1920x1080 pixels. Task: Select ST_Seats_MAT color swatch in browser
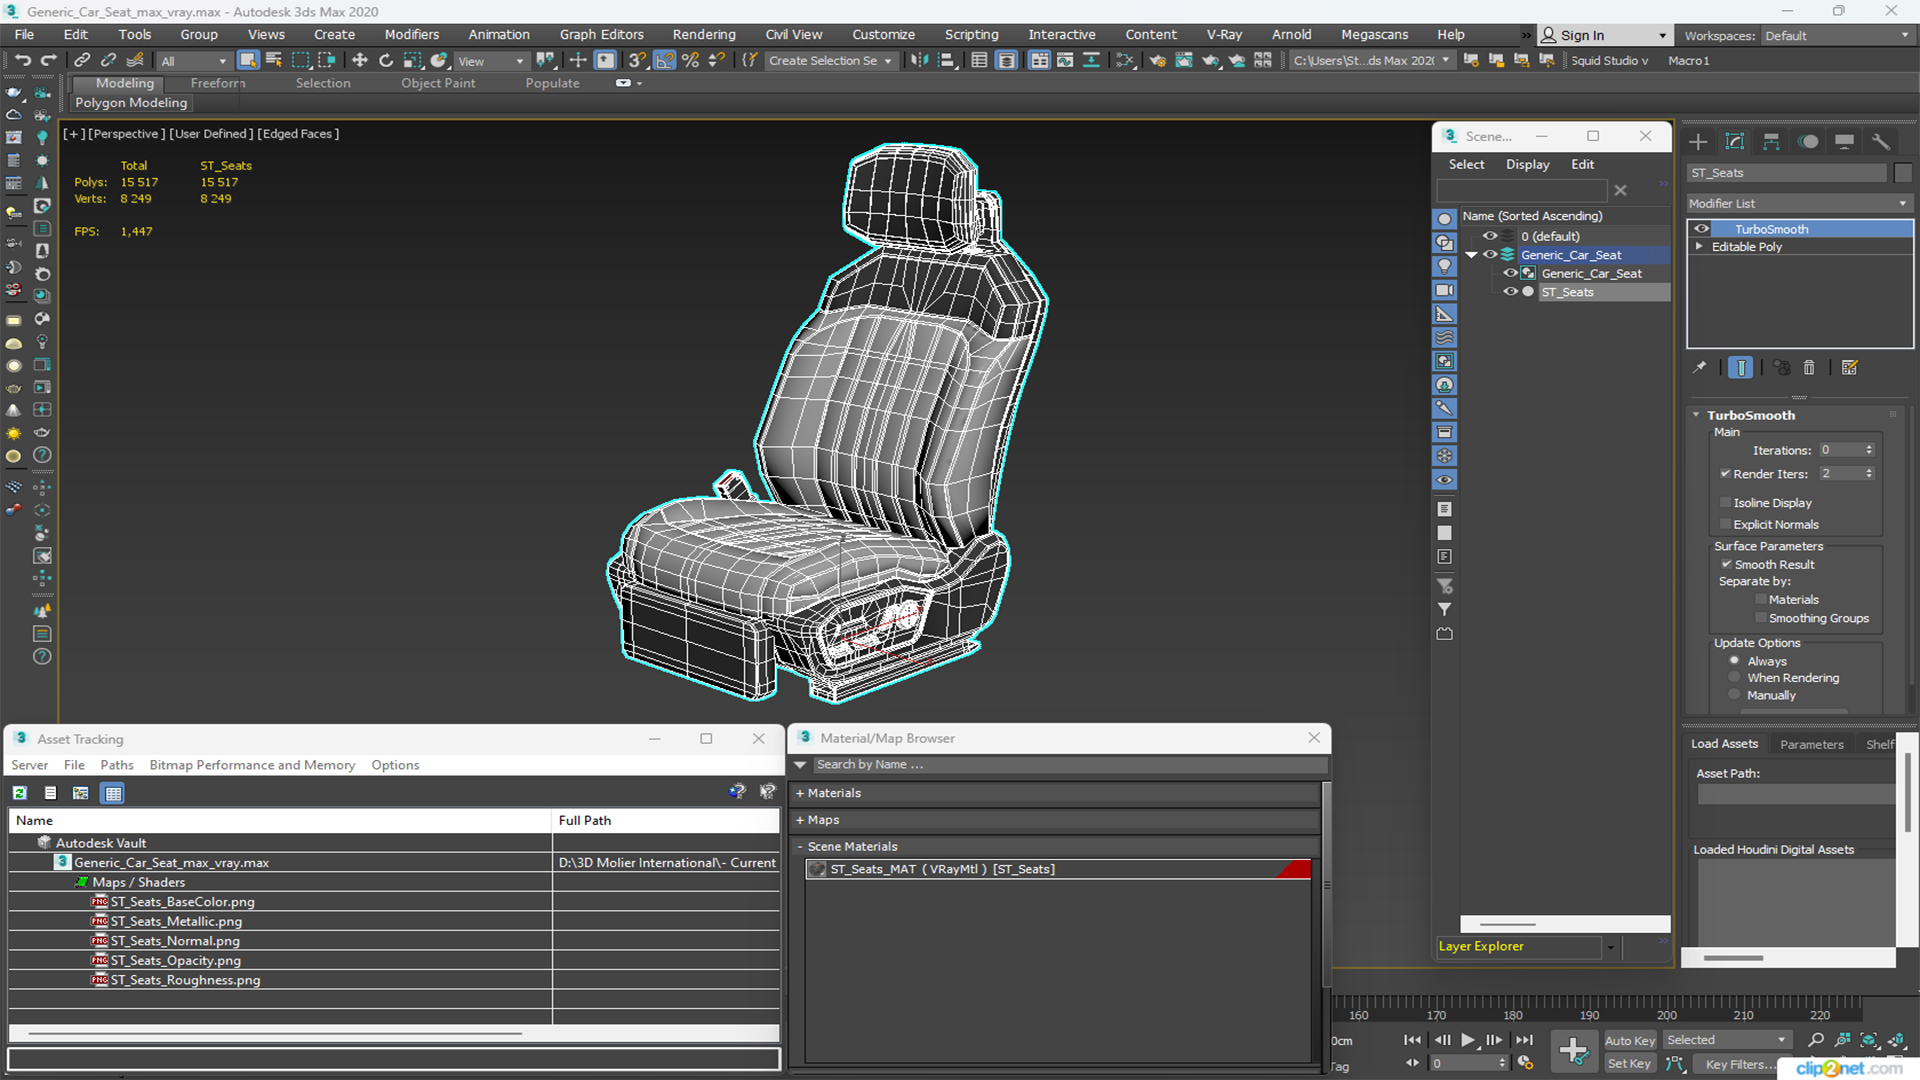[x=1303, y=869]
